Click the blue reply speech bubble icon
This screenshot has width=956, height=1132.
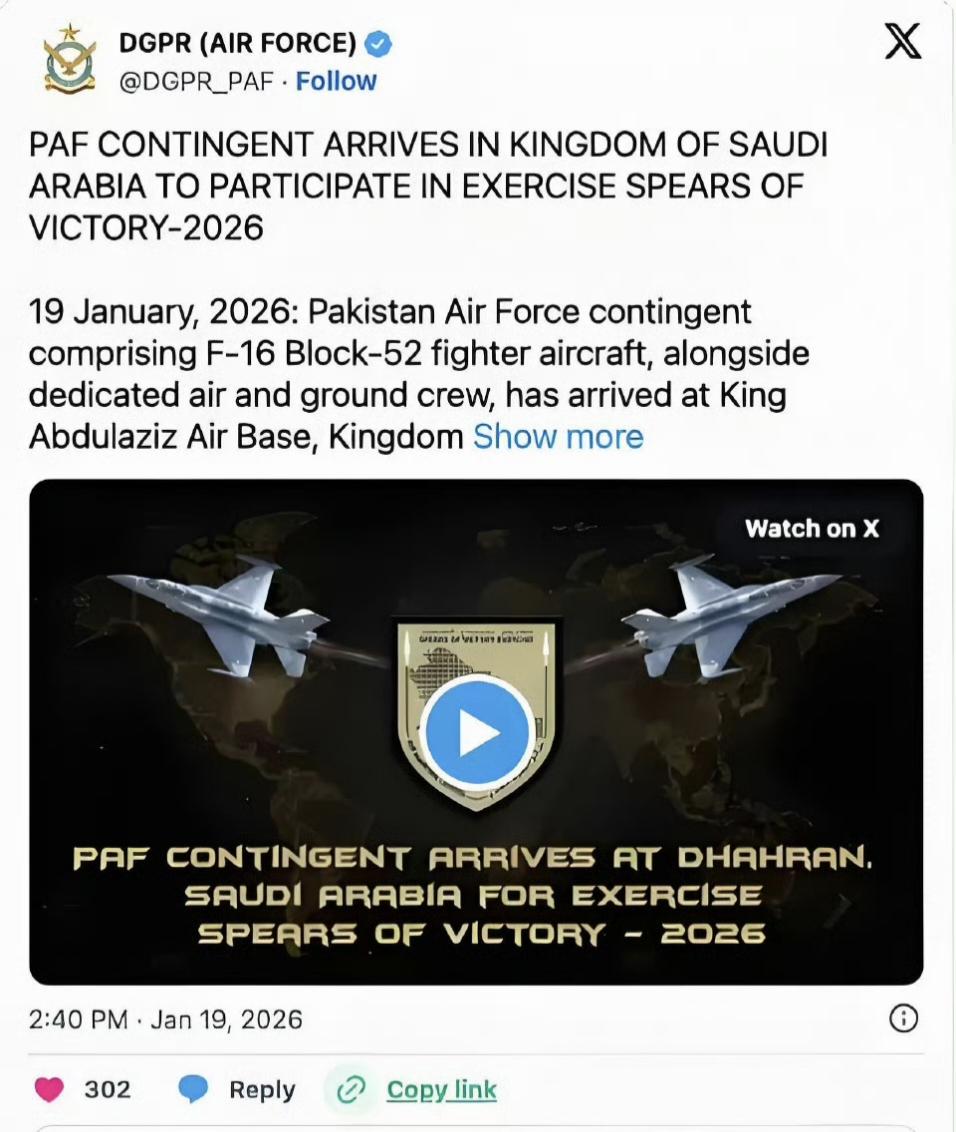(193, 1089)
